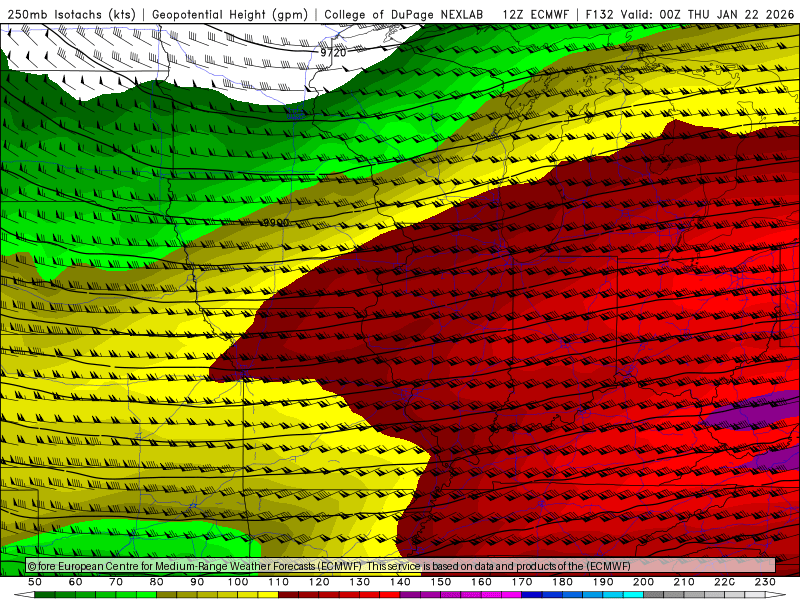The width and height of the screenshot is (800, 600).
Task: Click the legend value 180
Action: [563, 582]
